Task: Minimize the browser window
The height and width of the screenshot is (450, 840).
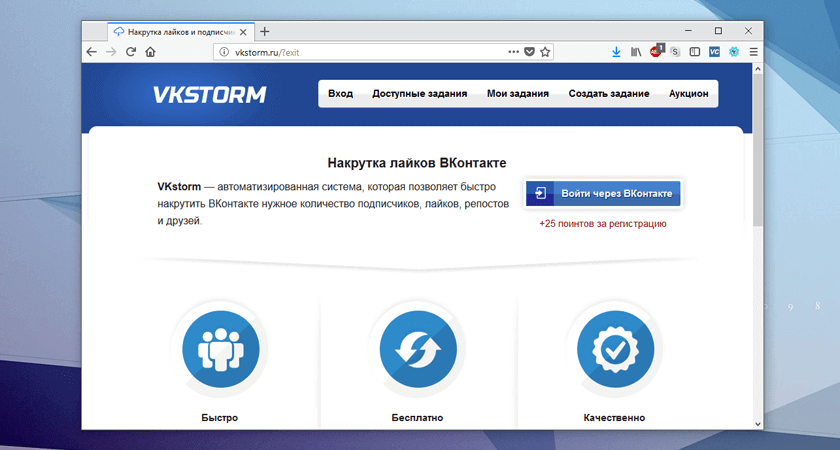Action: [688, 31]
